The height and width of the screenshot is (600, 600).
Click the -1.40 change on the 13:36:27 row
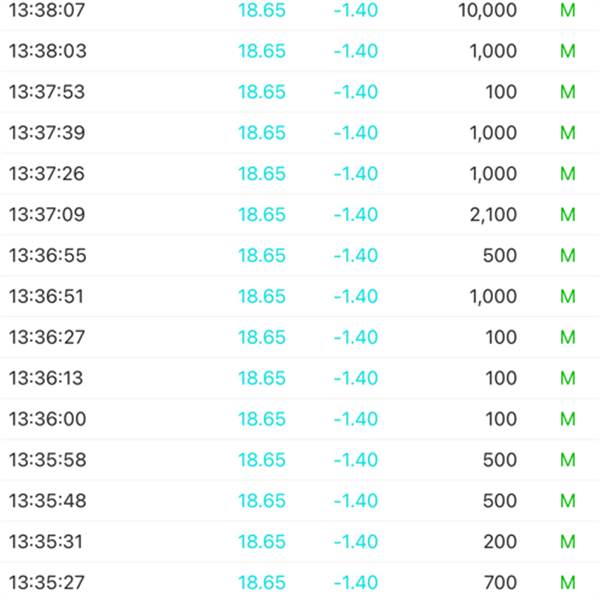(x=355, y=338)
